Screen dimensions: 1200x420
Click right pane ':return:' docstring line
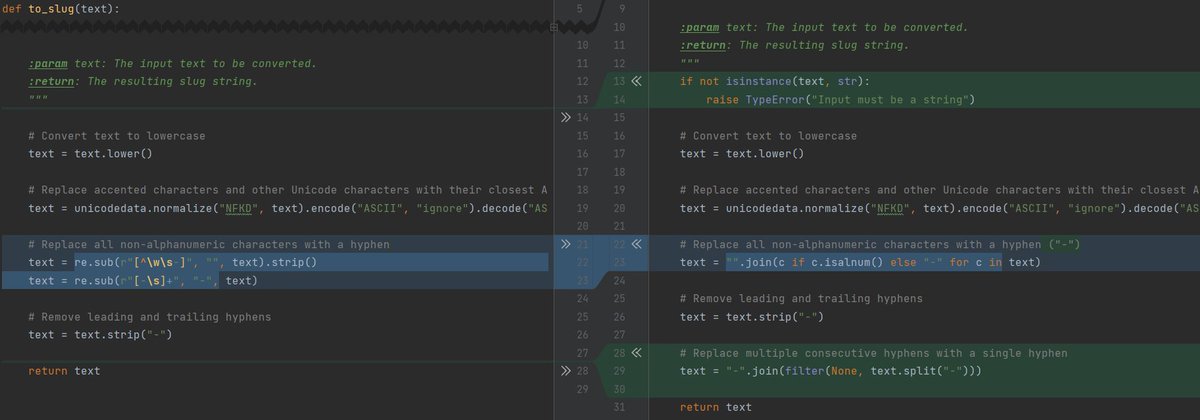tap(794, 45)
